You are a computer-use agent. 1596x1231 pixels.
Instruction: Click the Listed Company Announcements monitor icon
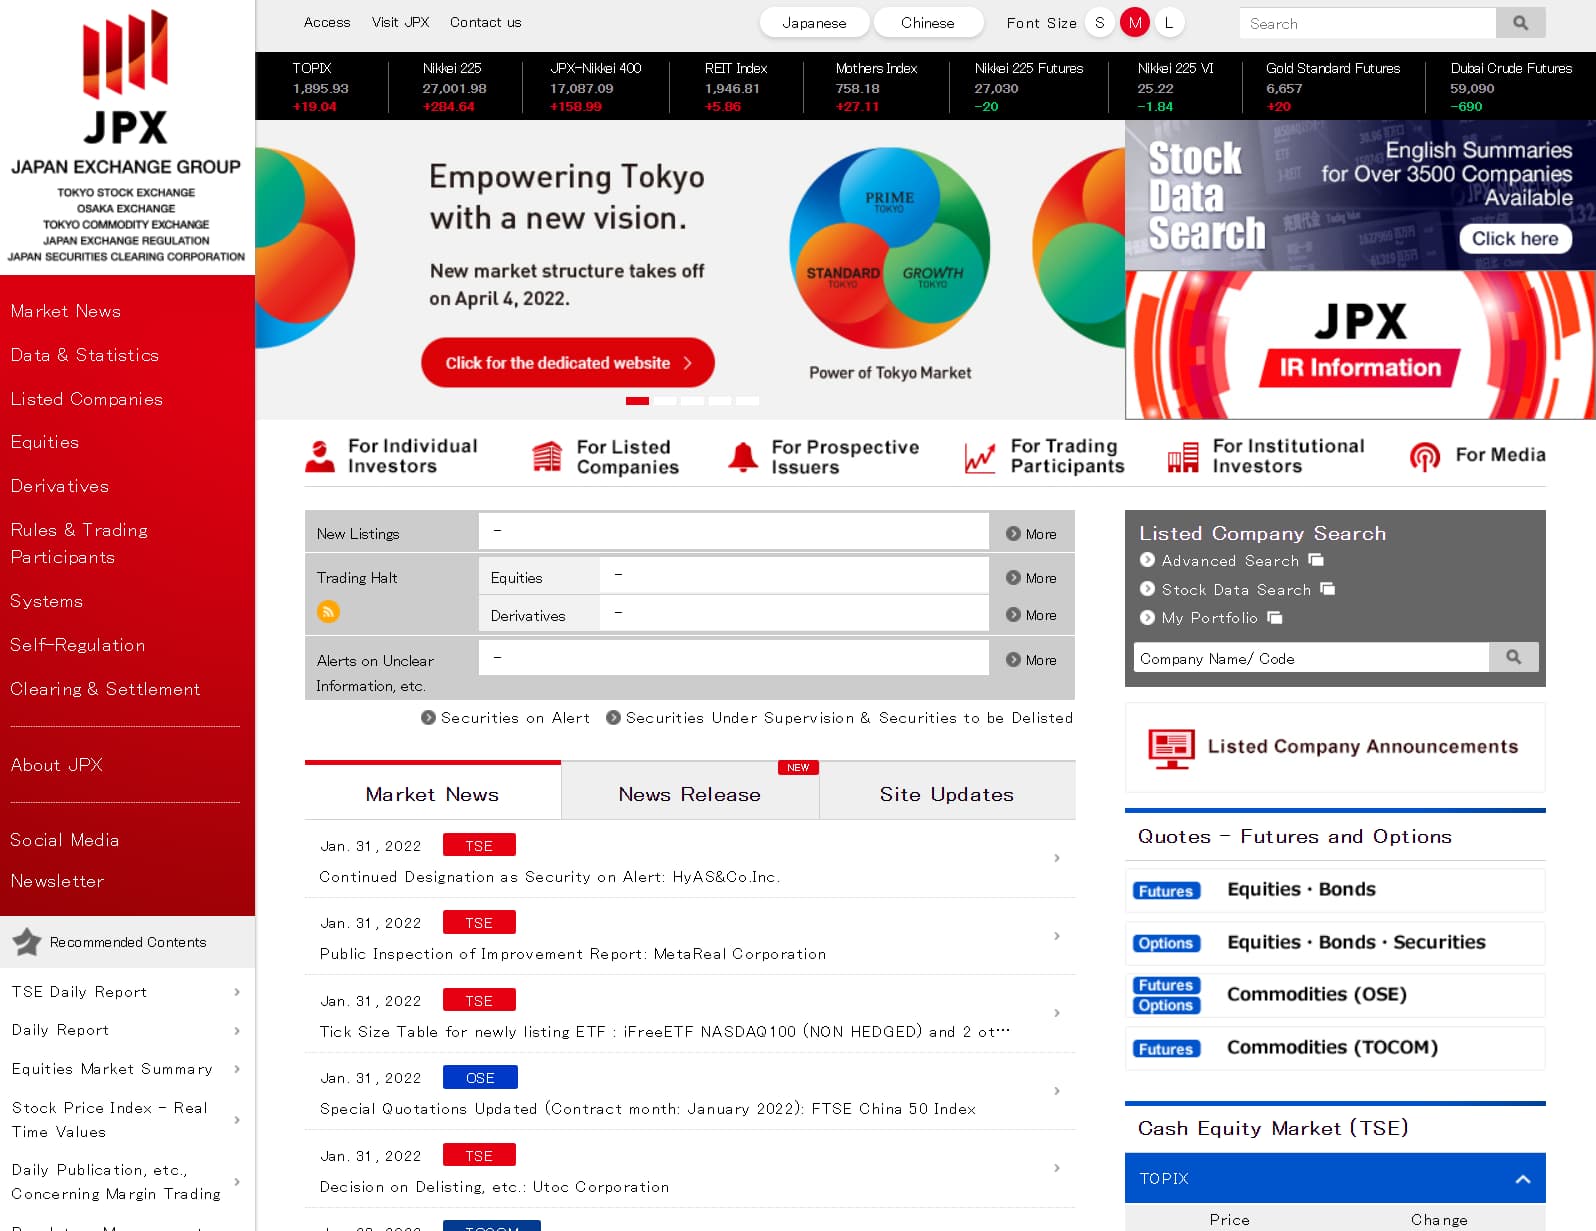pos(1172,748)
